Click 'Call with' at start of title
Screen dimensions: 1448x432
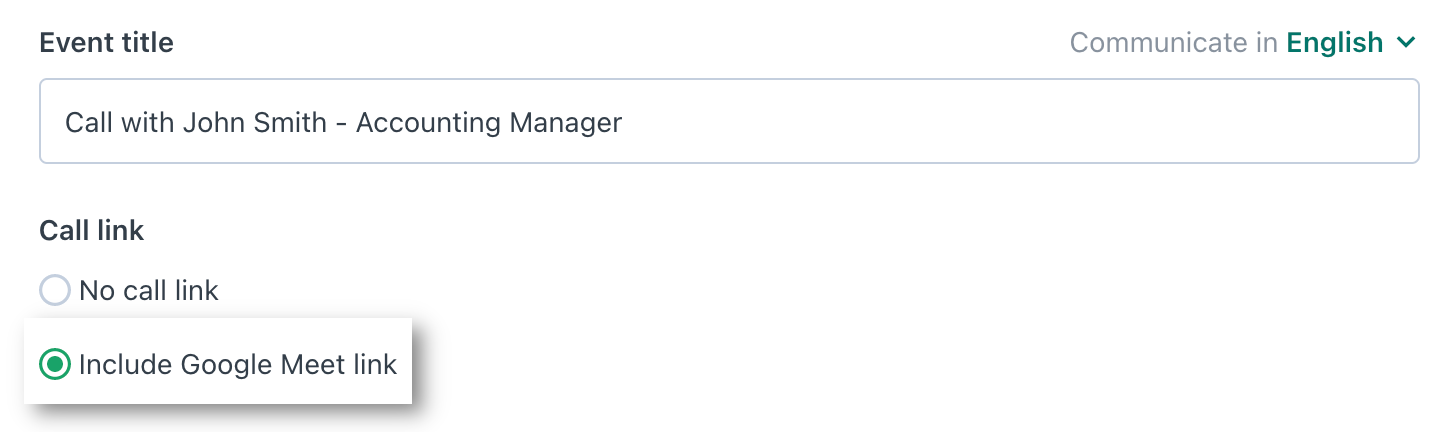point(119,123)
